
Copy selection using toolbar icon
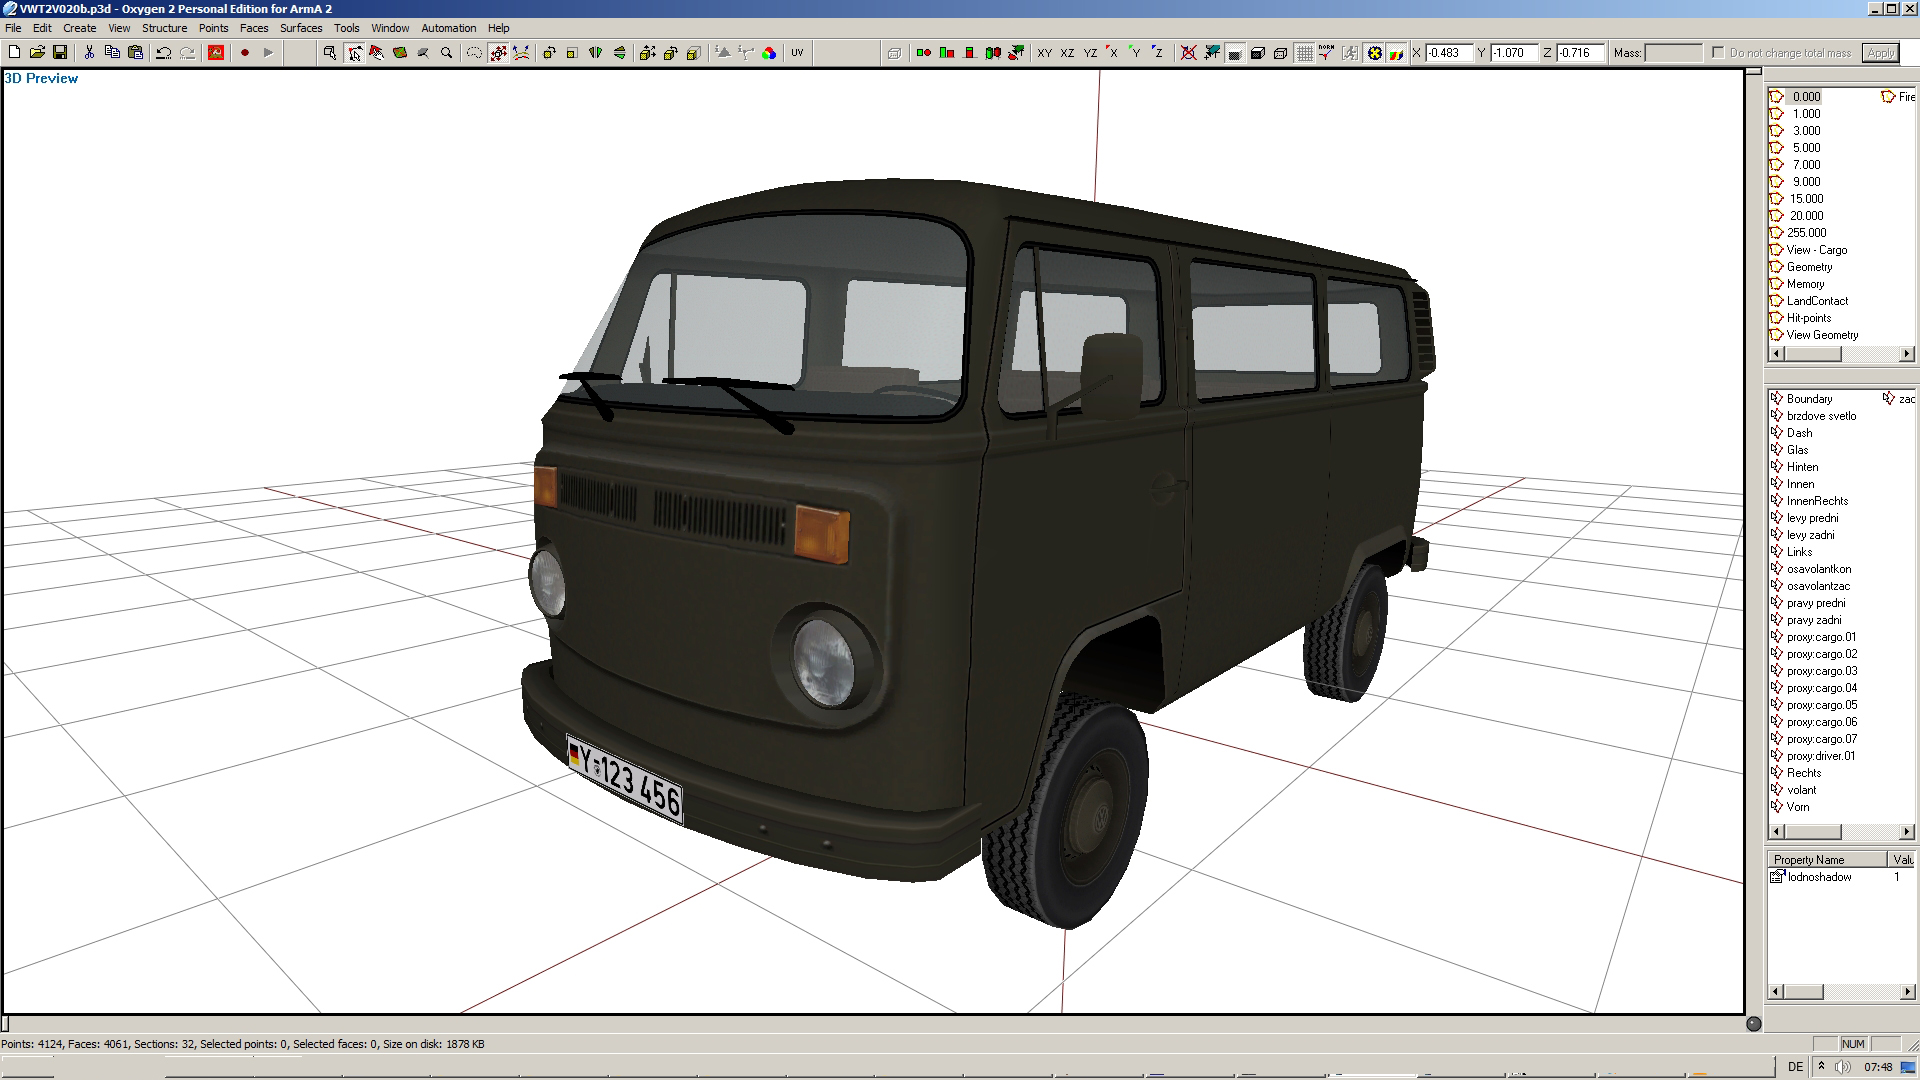click(x=112, y=53)
